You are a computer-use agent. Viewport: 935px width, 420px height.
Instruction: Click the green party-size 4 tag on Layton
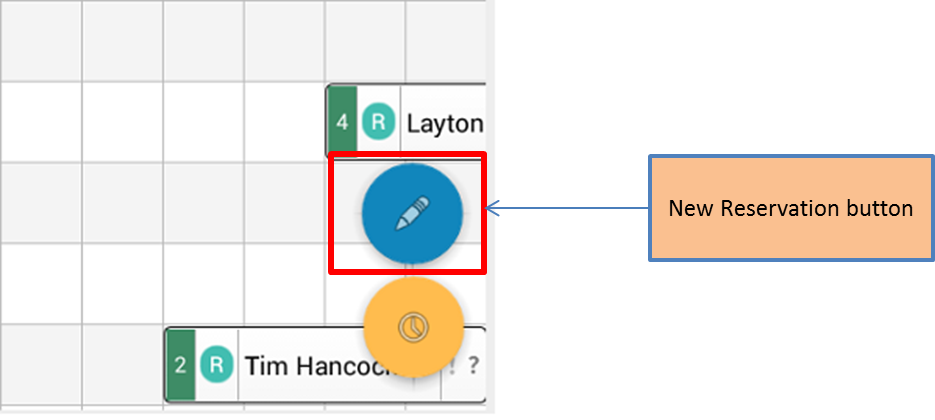(342, 122)
